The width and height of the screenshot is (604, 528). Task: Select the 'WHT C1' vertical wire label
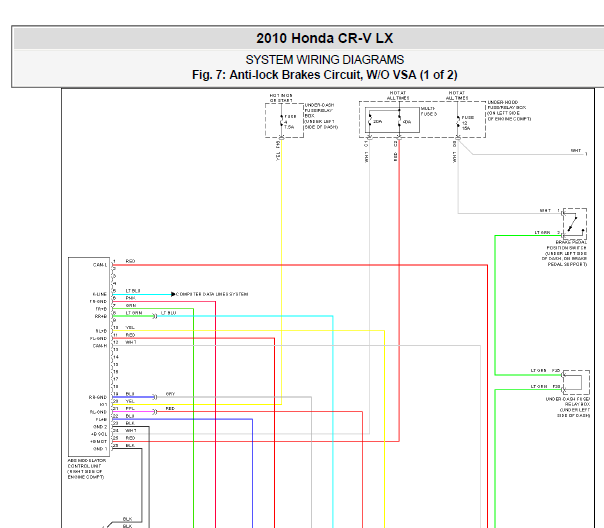(x=366, y=151)
